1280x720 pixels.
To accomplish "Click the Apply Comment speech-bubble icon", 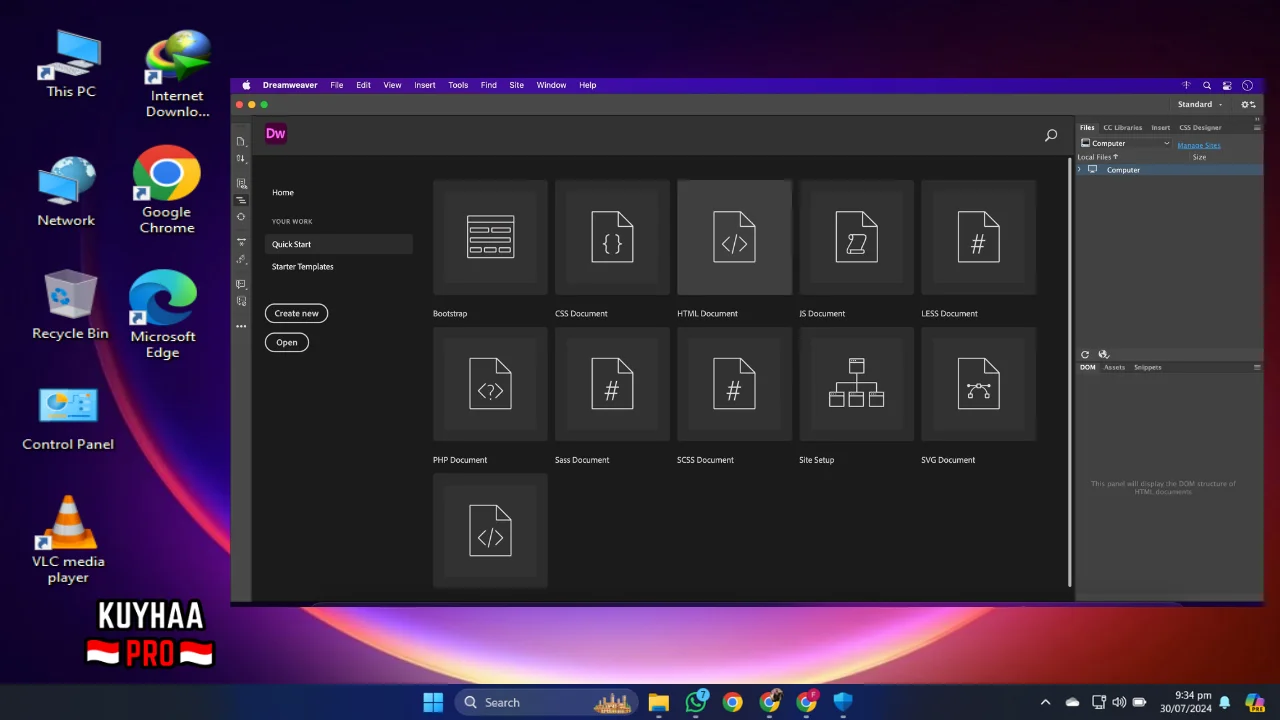I will pyautogui.click(x=241, y=284).
